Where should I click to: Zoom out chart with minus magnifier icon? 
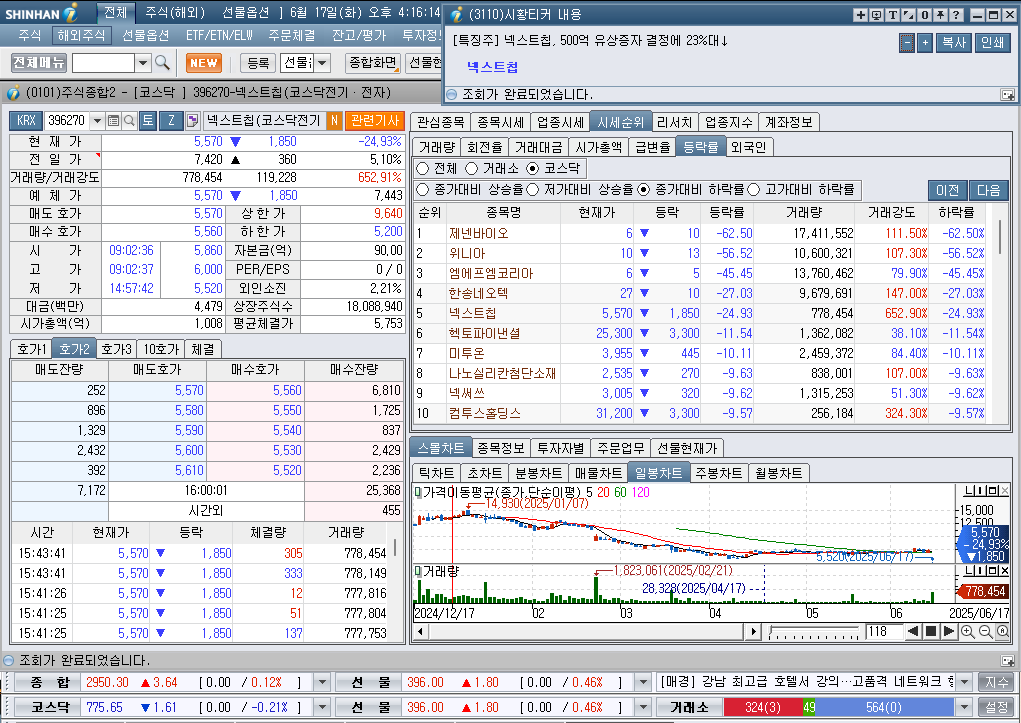[985, 631]
